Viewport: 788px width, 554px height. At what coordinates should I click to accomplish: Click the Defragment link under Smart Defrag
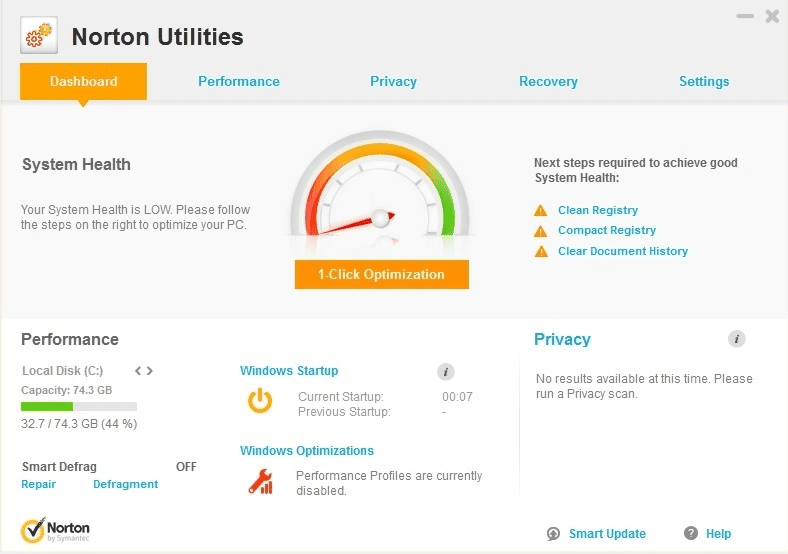125,484
